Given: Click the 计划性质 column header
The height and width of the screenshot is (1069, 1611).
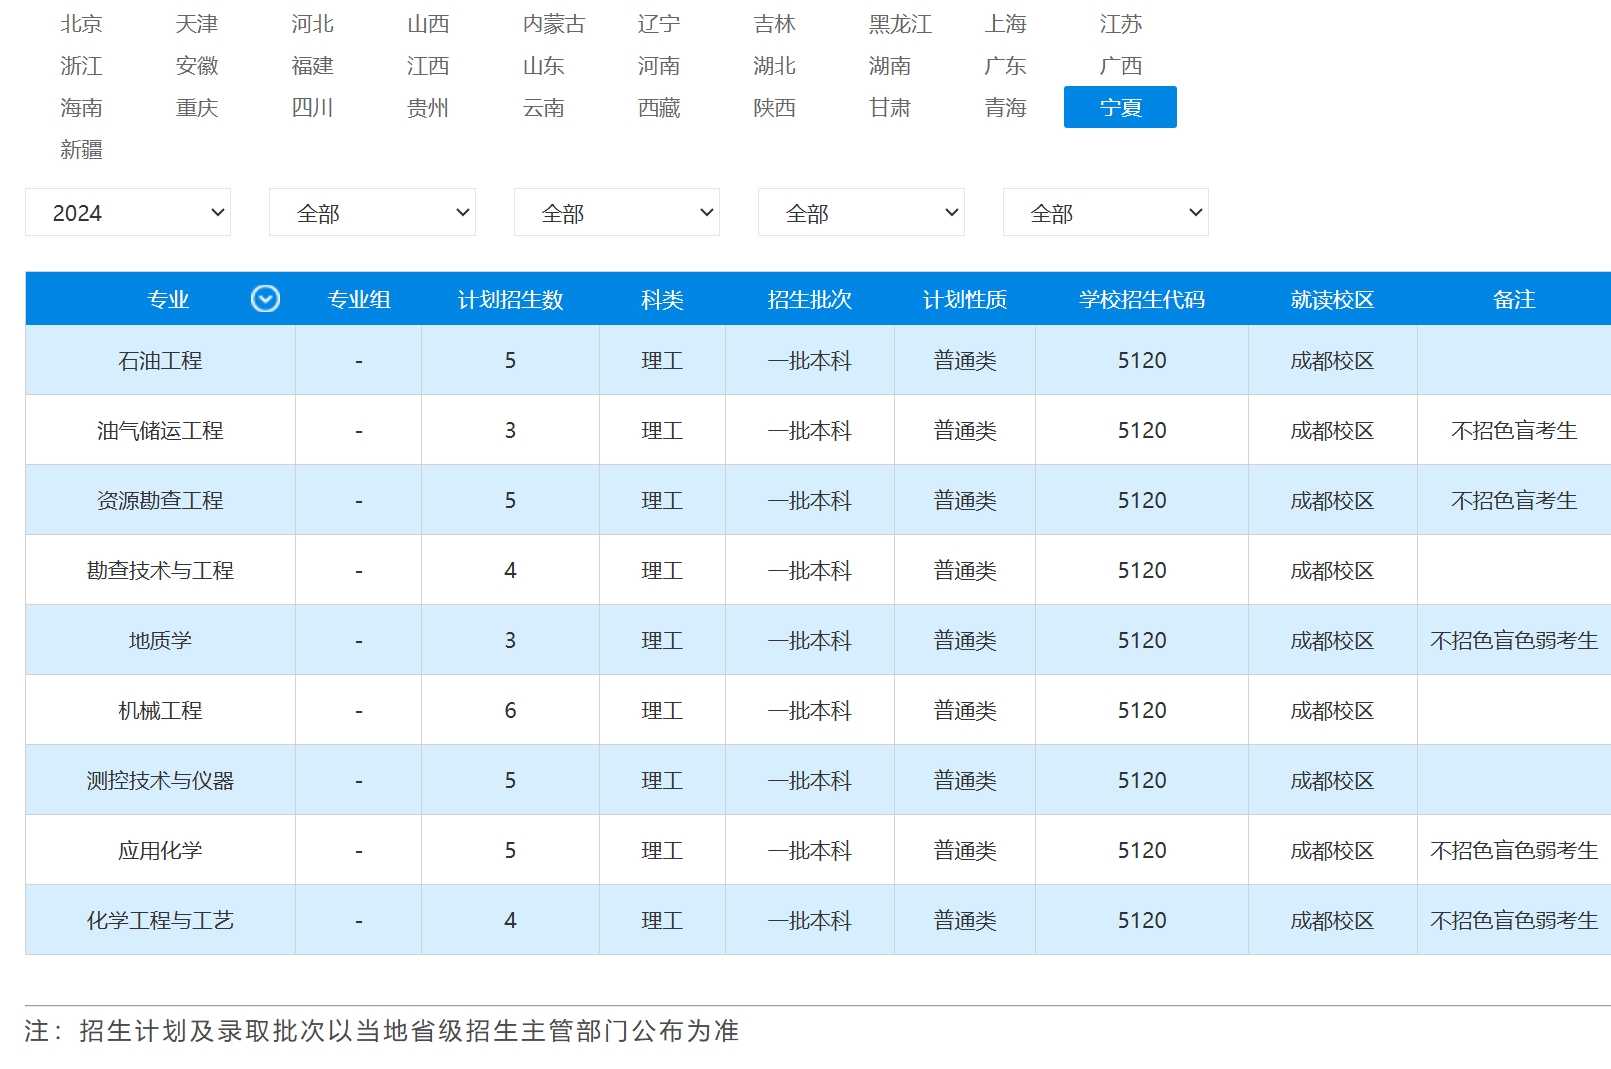Looking at the screenshot, I should [965, 299].
